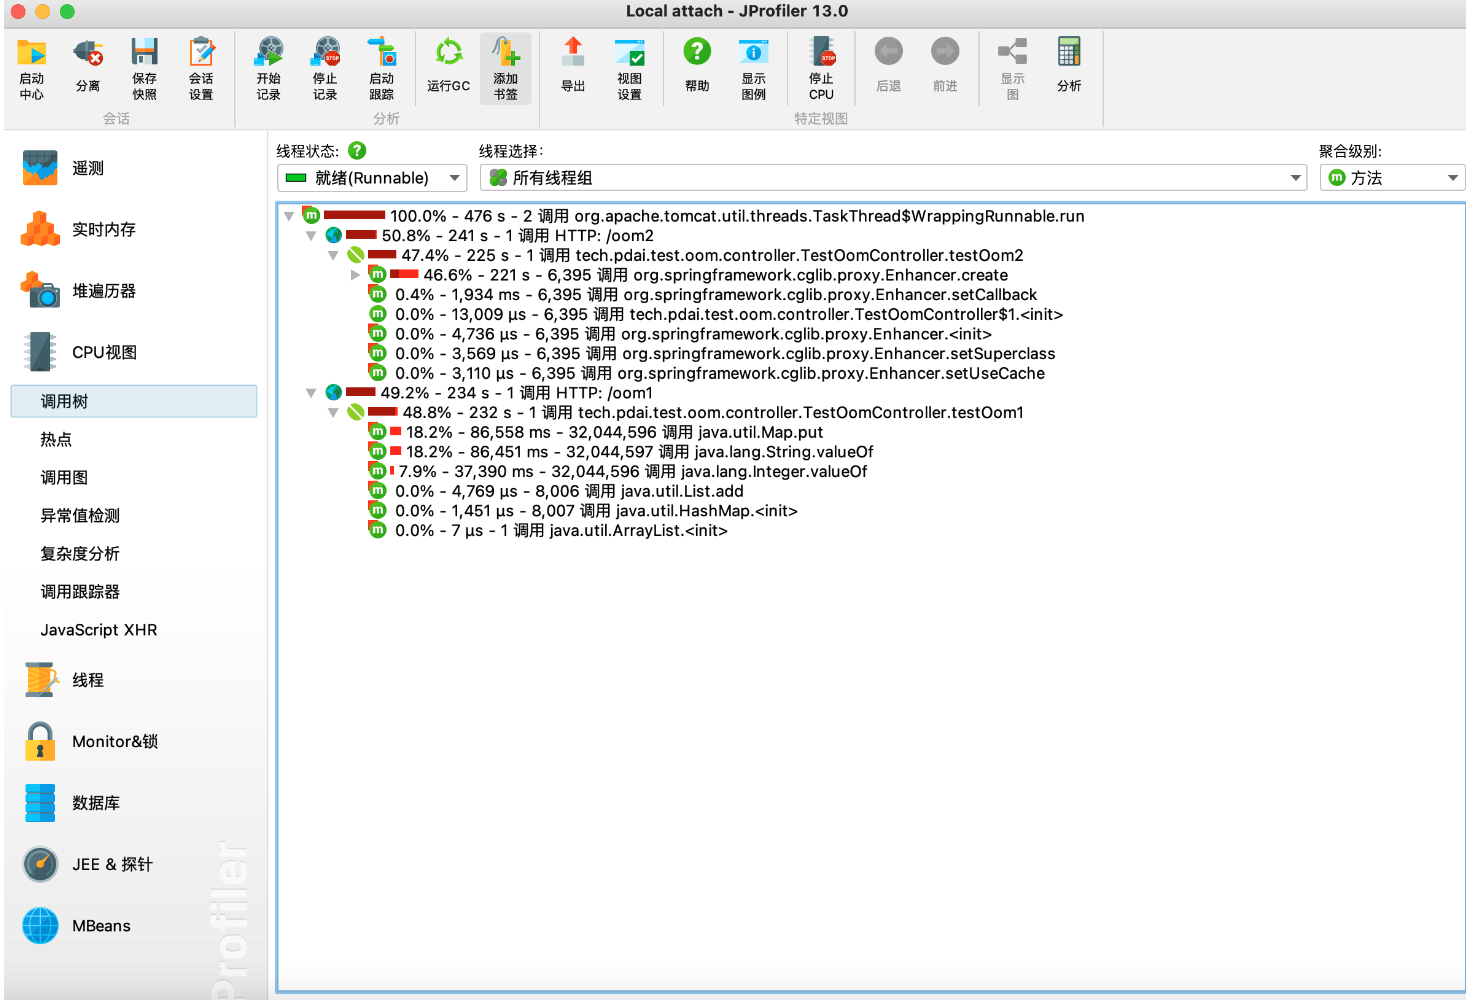Select the java.lang.String.valueOf row
Viewport: 1466px width, 1000px height.
621,452
